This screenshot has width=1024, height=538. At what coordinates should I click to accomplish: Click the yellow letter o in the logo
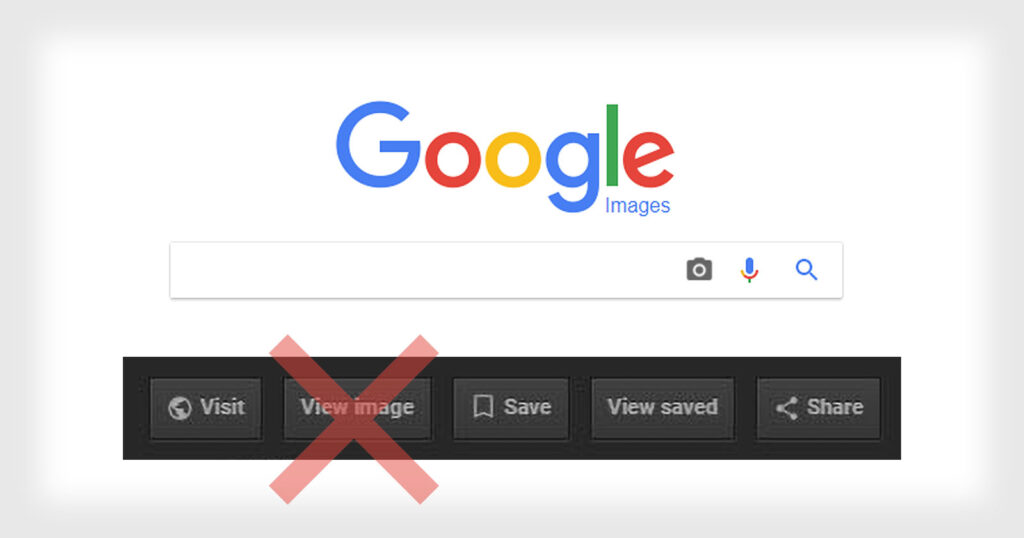[513, 159]
